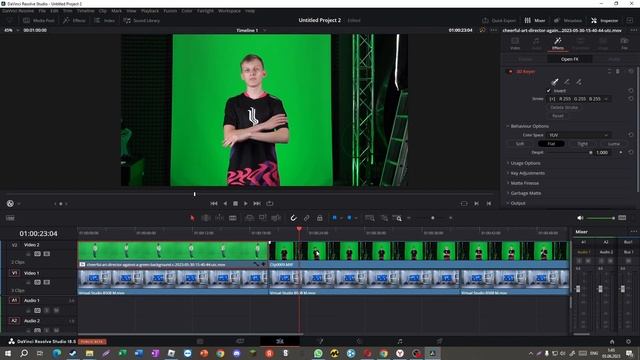Switch to Effects tab in Inspector
This screenshot has width=640, height=360.
558,43
